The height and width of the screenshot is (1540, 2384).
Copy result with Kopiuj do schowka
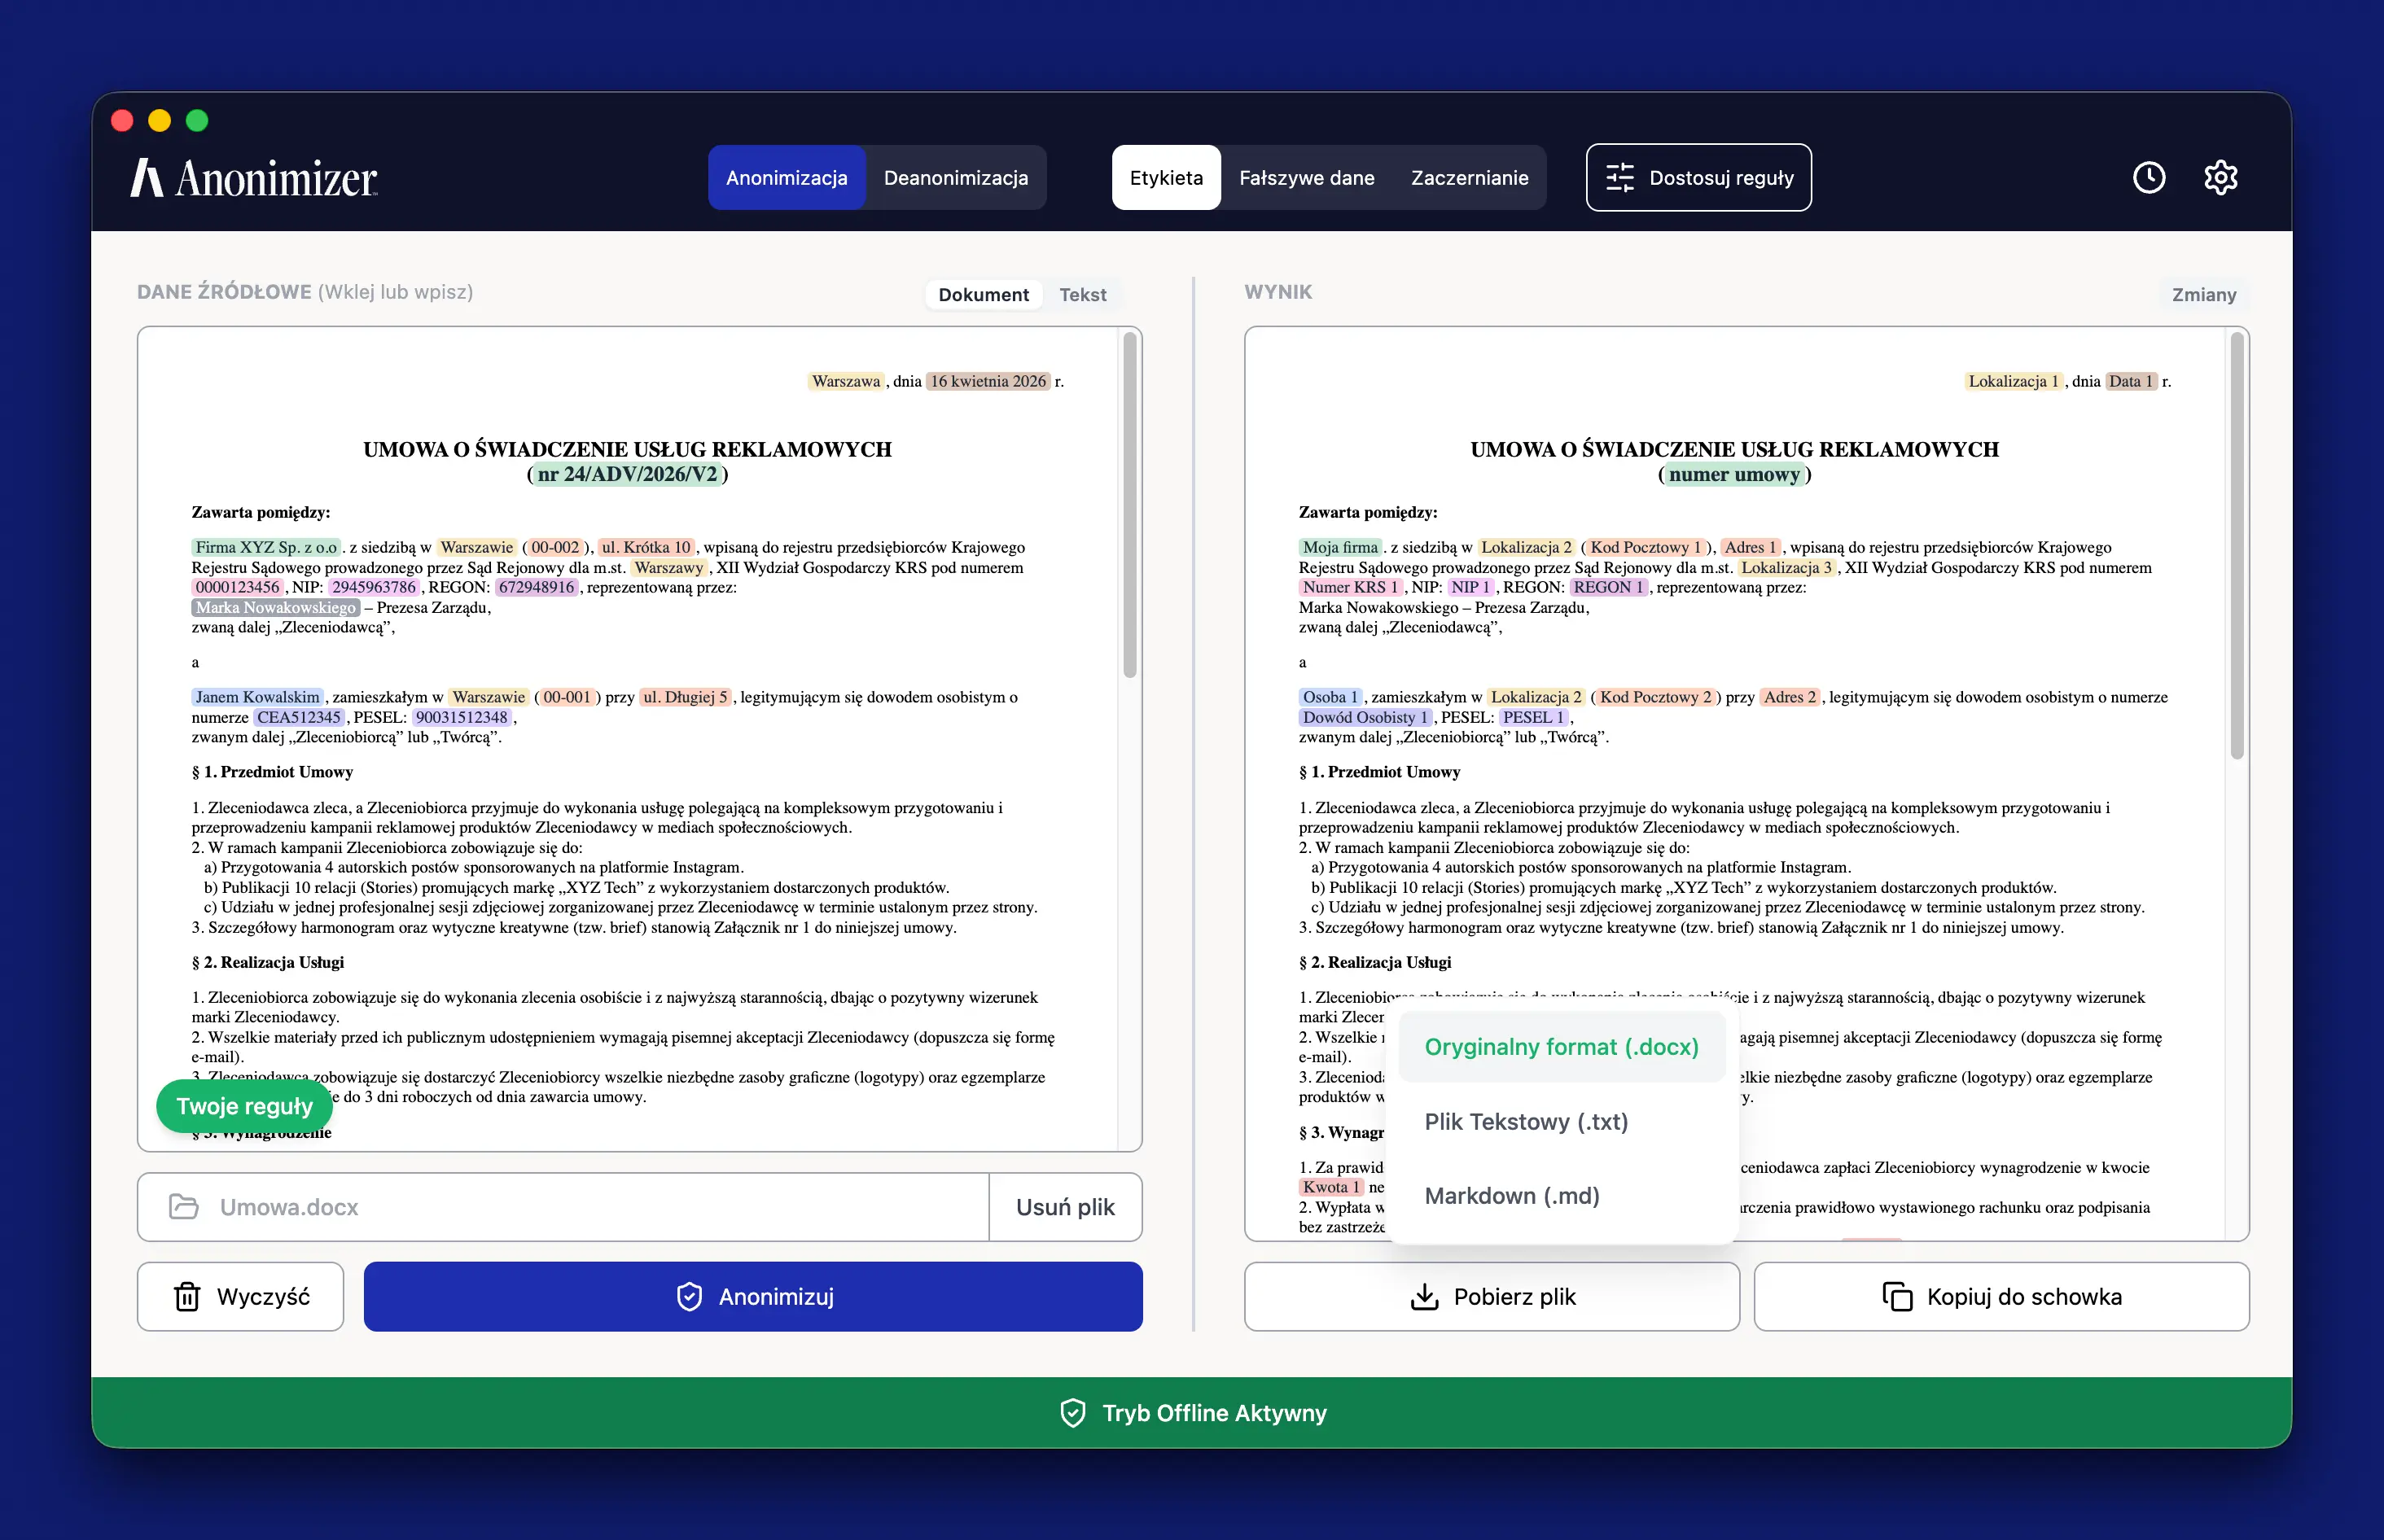[x=2001, y=1297]
